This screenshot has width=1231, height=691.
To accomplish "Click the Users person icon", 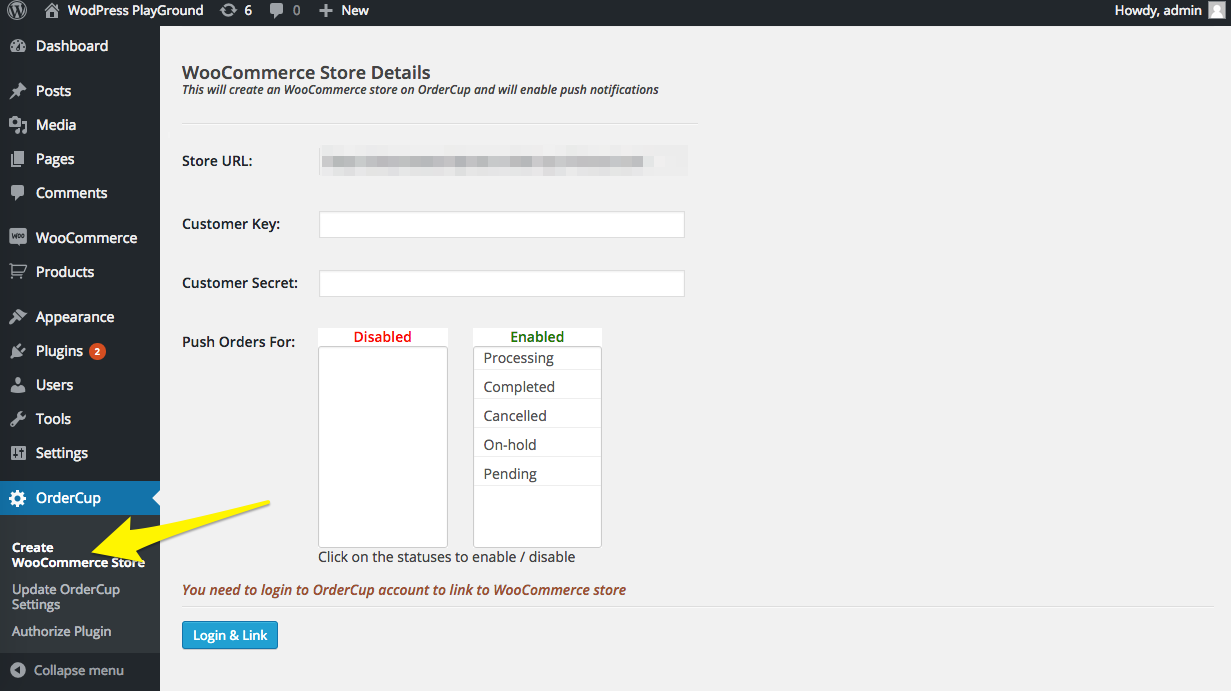I will click(18, 385).
